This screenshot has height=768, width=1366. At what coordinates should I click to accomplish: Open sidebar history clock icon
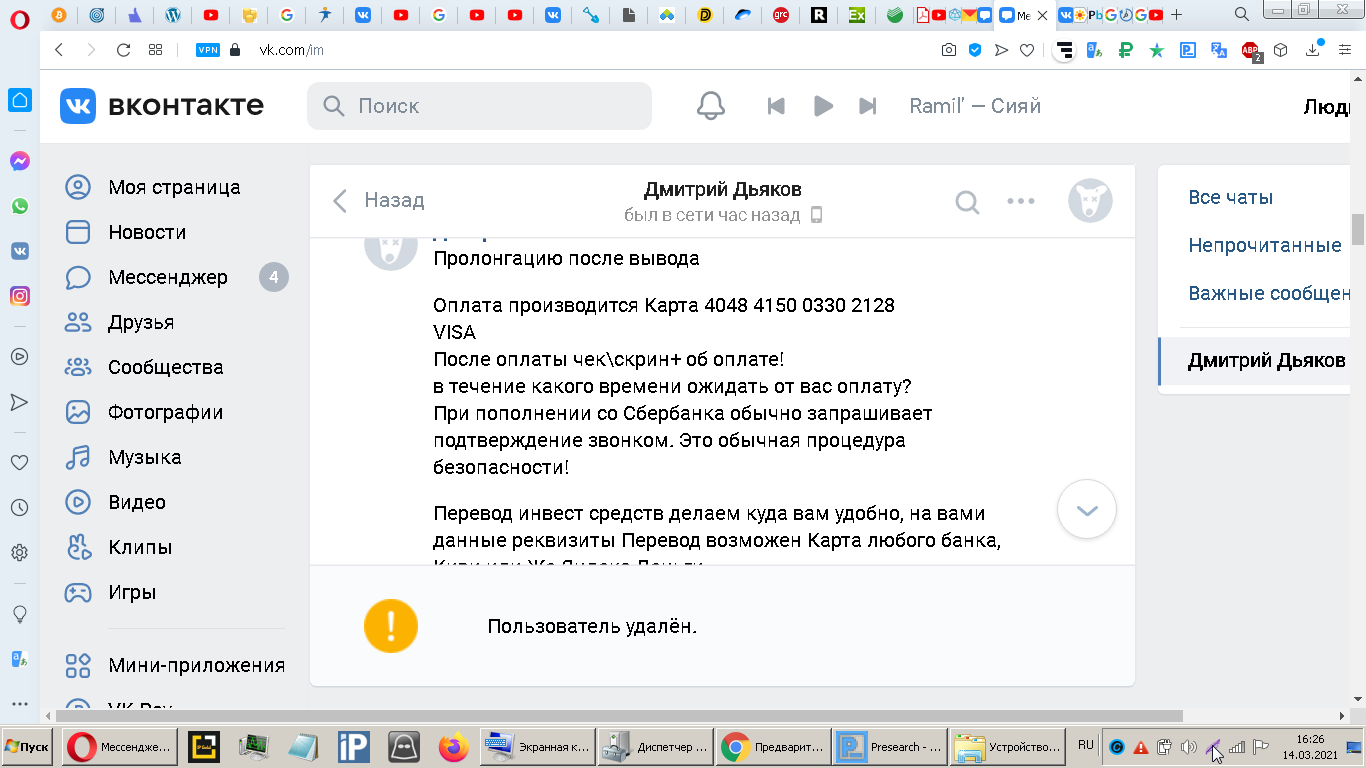(x=19, y=508)
